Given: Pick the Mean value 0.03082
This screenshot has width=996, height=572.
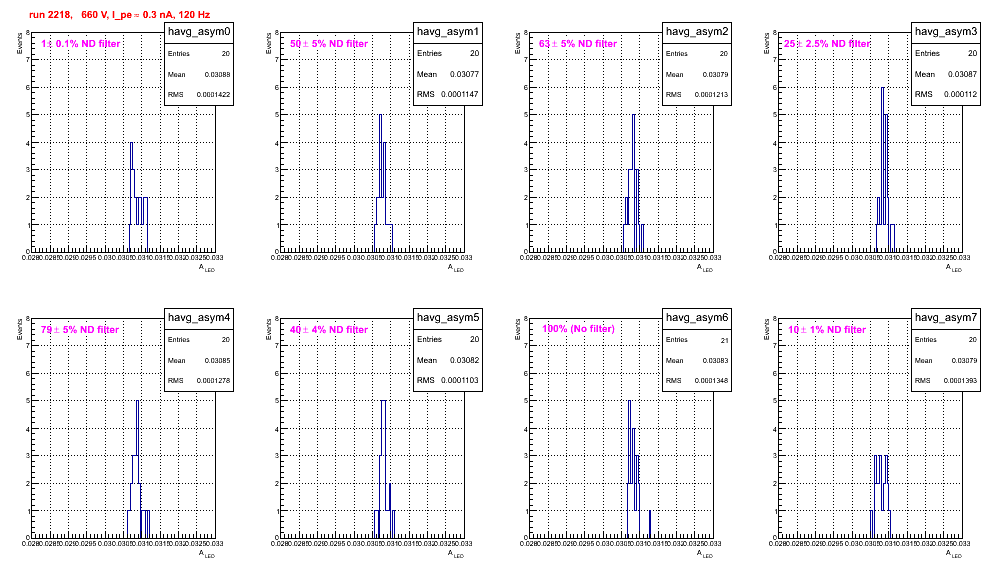Looking at the screenshot, I should coord(464,360).
